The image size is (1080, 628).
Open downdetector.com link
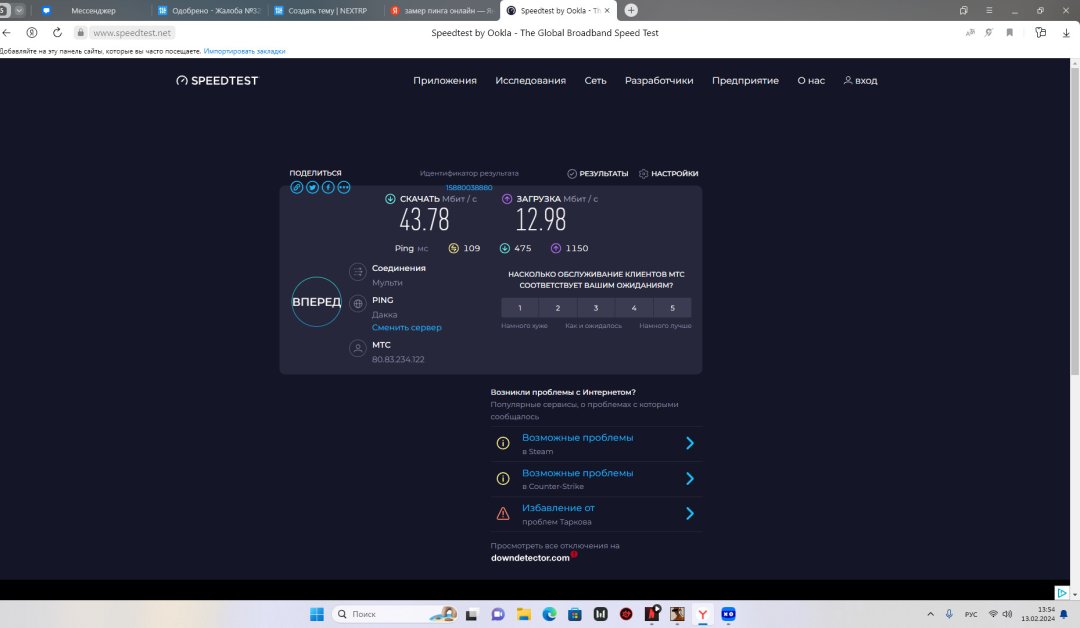pyautogui.click(x=530, y=558)
